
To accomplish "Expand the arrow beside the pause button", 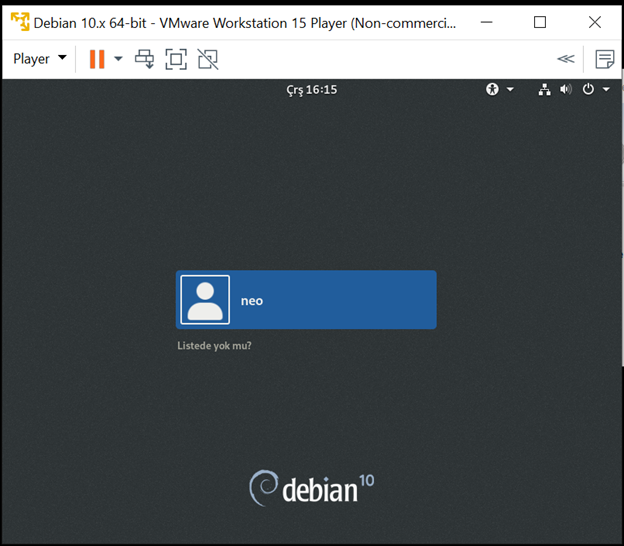I will point(118,59).
